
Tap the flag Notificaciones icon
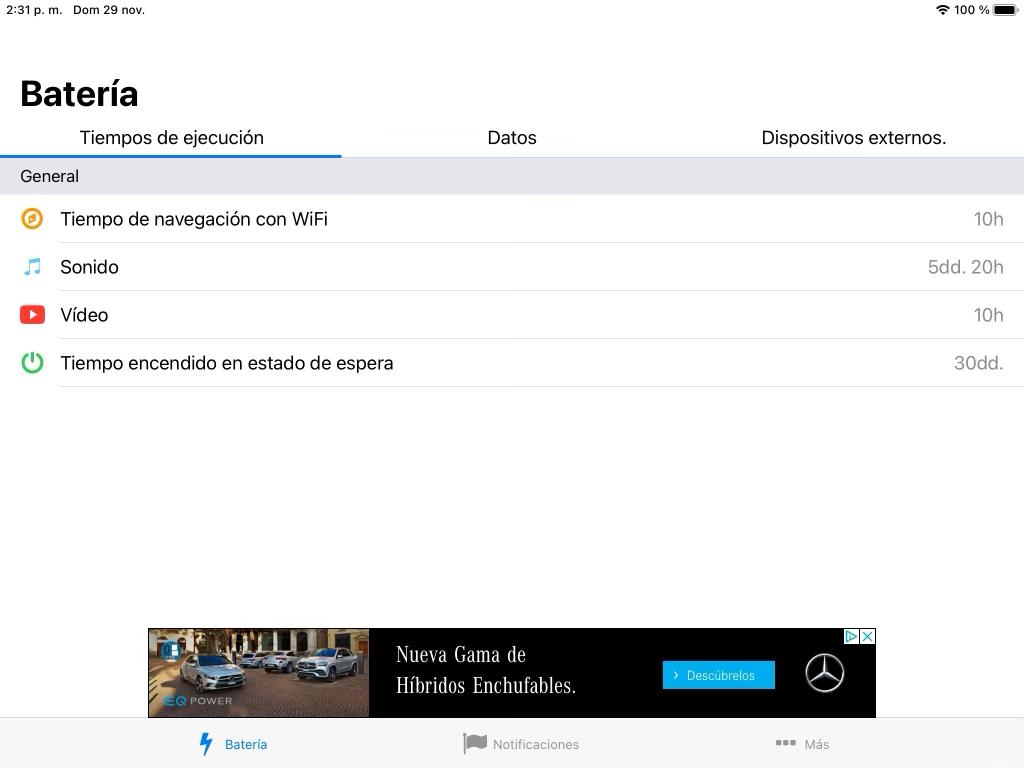(x=475, y=743)
